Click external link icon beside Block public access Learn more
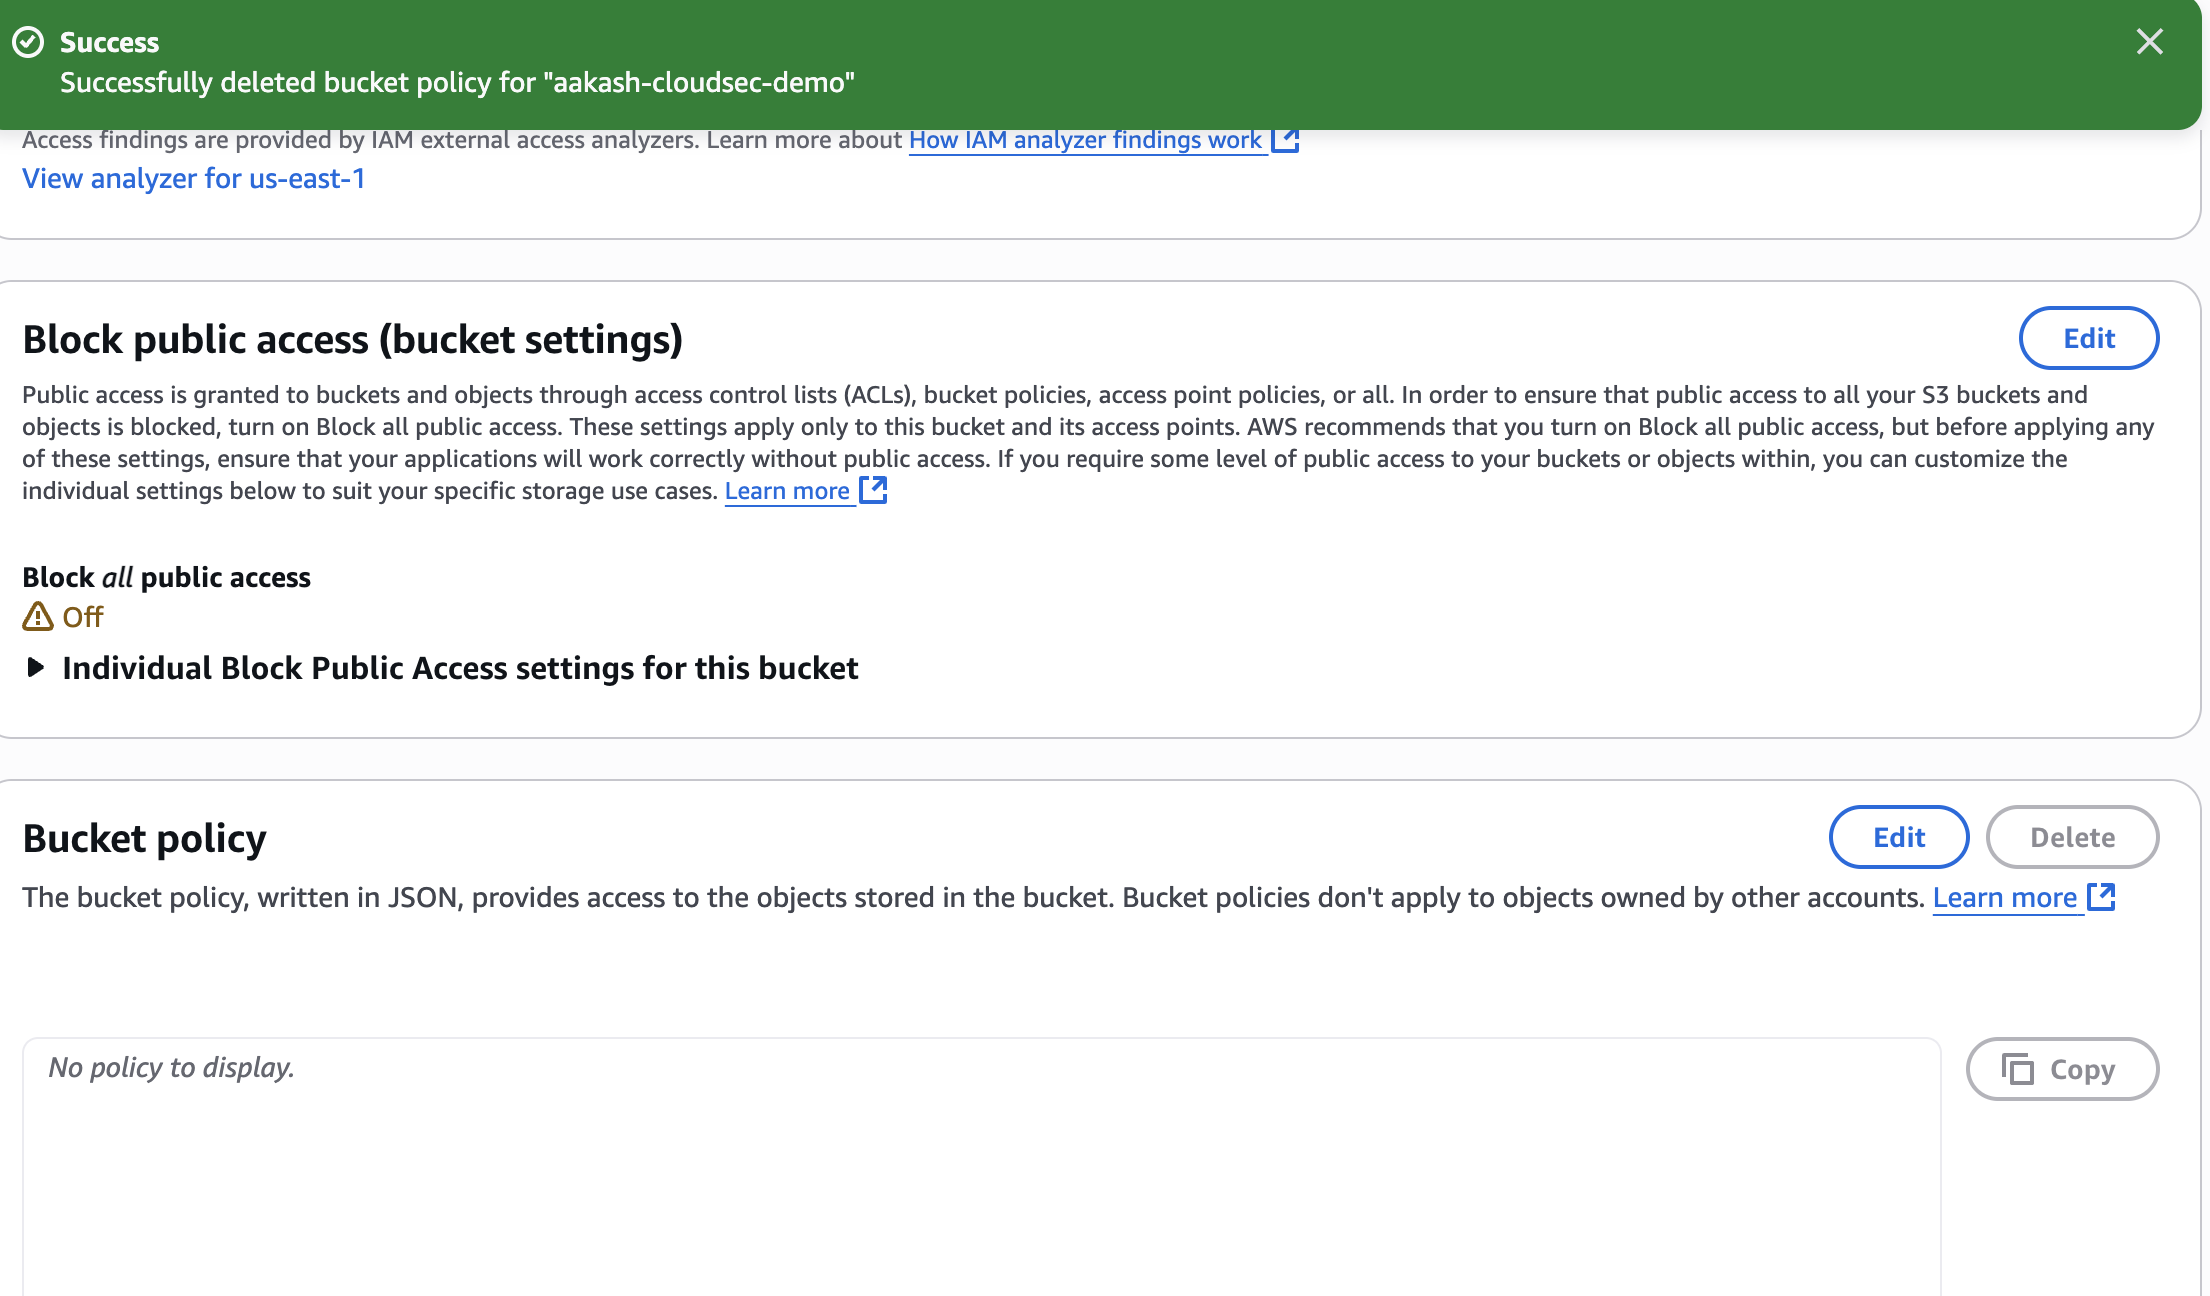The image size is (2210, 1296). click(873, 490)
